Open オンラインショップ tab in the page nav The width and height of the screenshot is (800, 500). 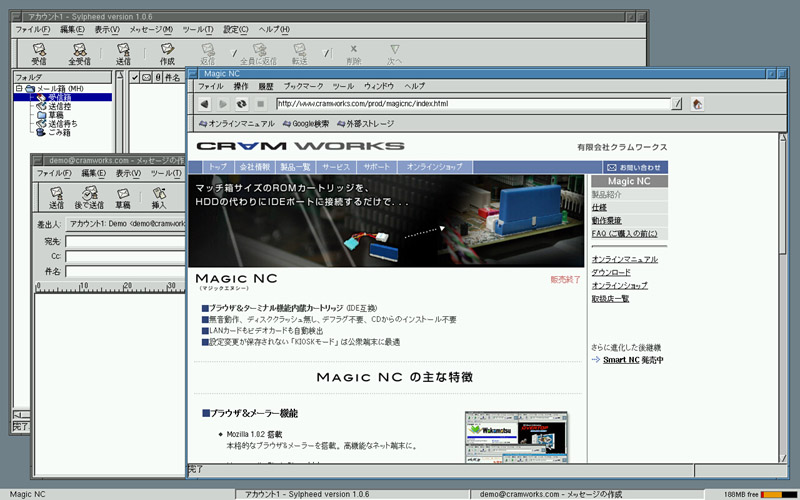point(435,167)
